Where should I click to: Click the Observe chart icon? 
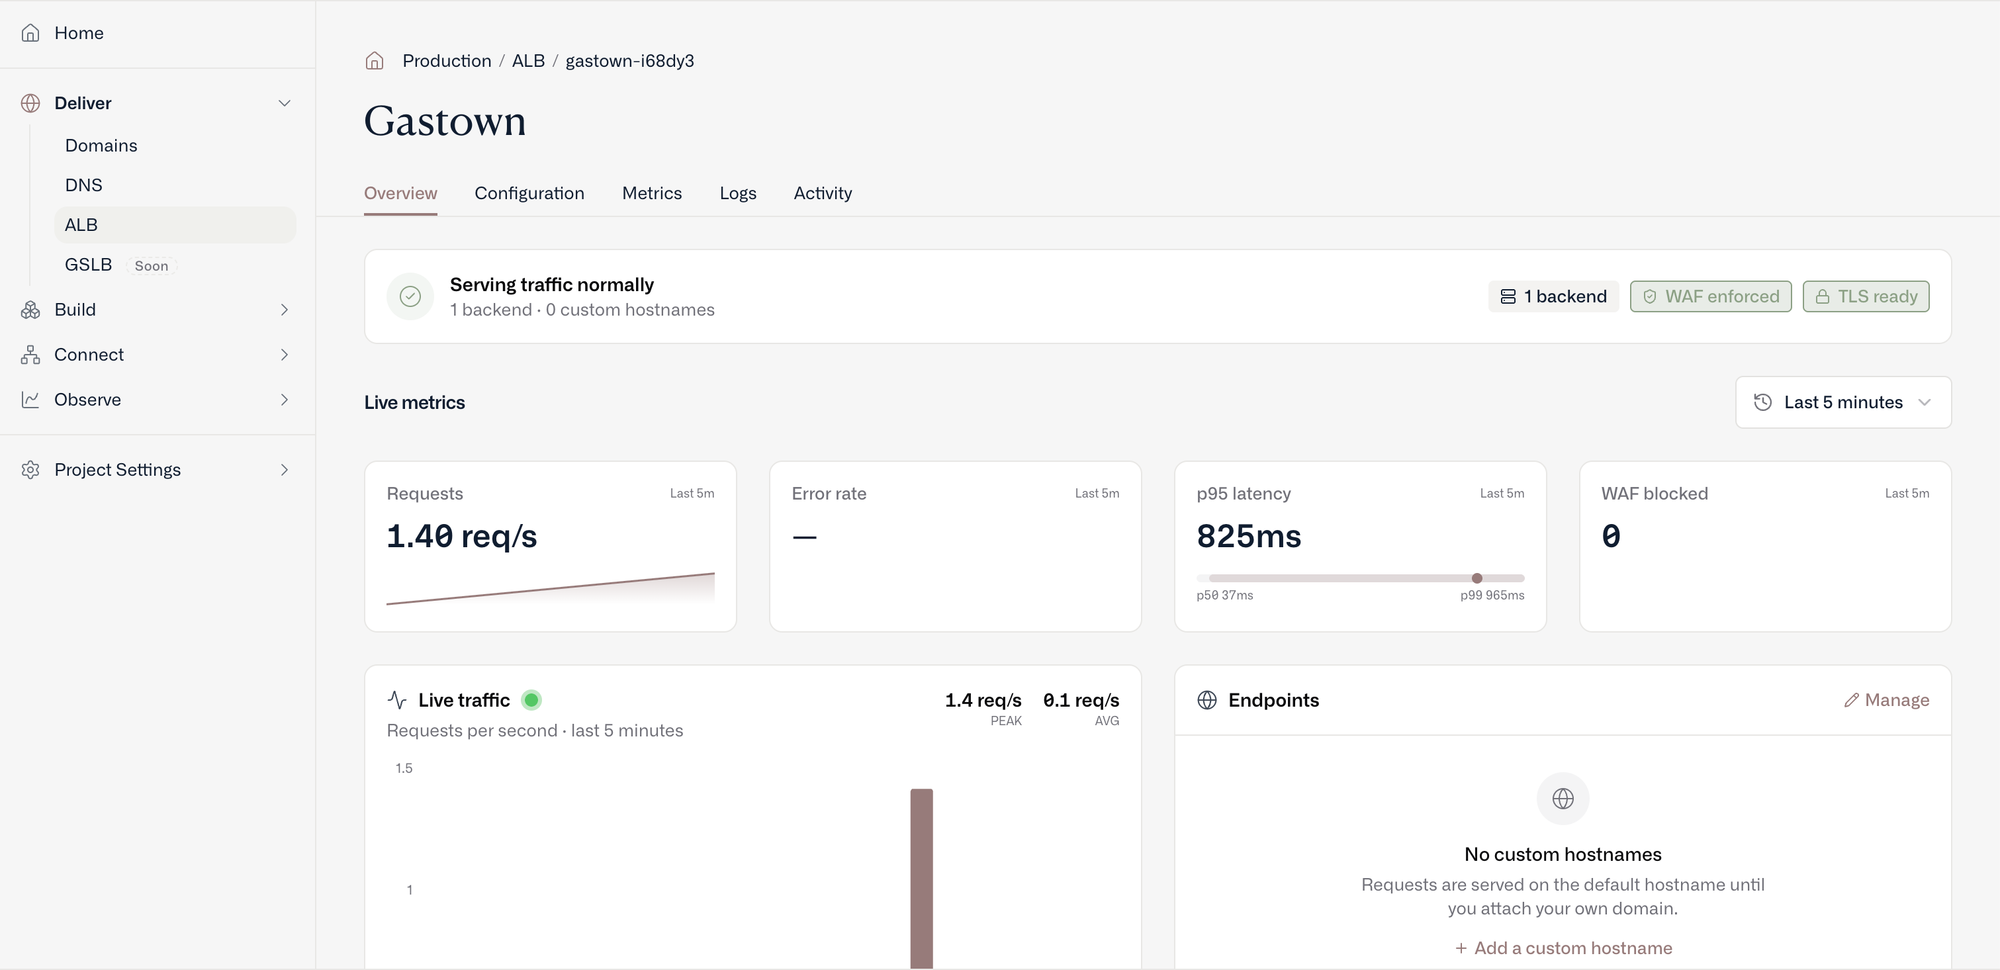[x=31, y=400]
